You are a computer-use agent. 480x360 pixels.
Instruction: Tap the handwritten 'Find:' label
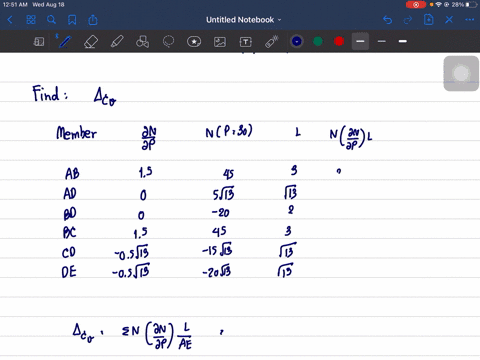50,94
